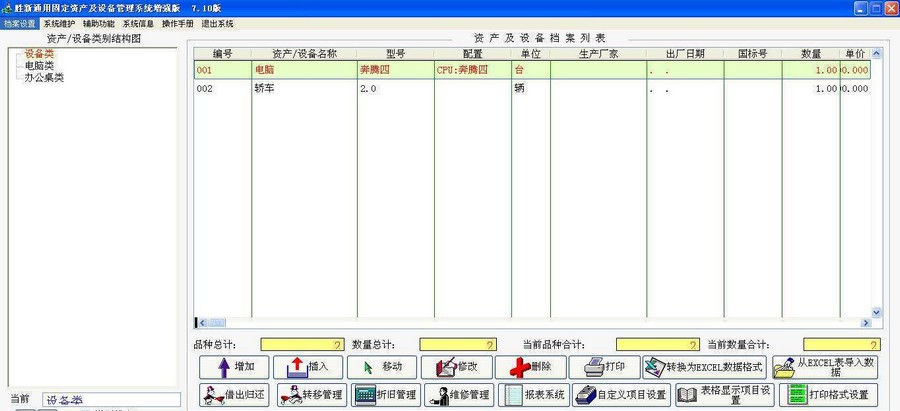This screenshot has height=411, width=900.
Task: Click the 插入 (insert) button
Action: 308,367
